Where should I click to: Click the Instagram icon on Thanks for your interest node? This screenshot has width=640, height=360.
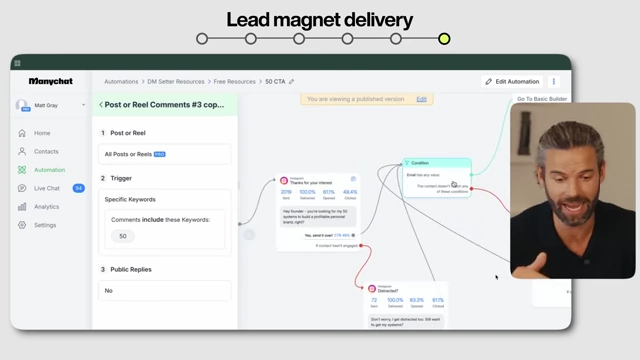284,180
